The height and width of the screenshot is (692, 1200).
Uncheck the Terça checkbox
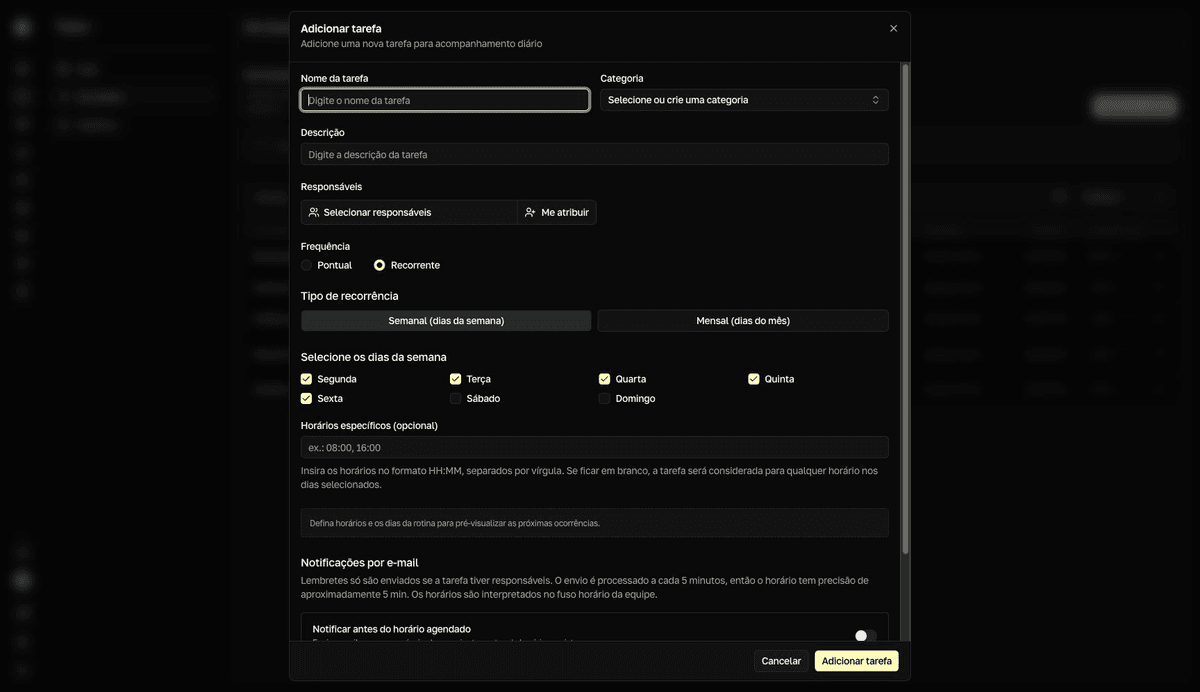point(456,379)
